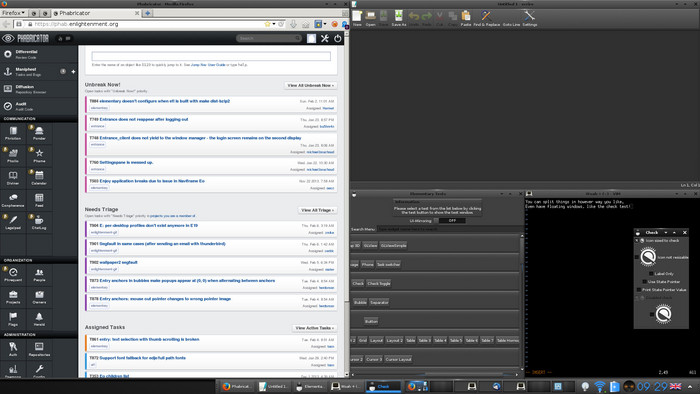Click the Phabricator logout power icon
The image size is (700, 394).
tap(338, 38)
